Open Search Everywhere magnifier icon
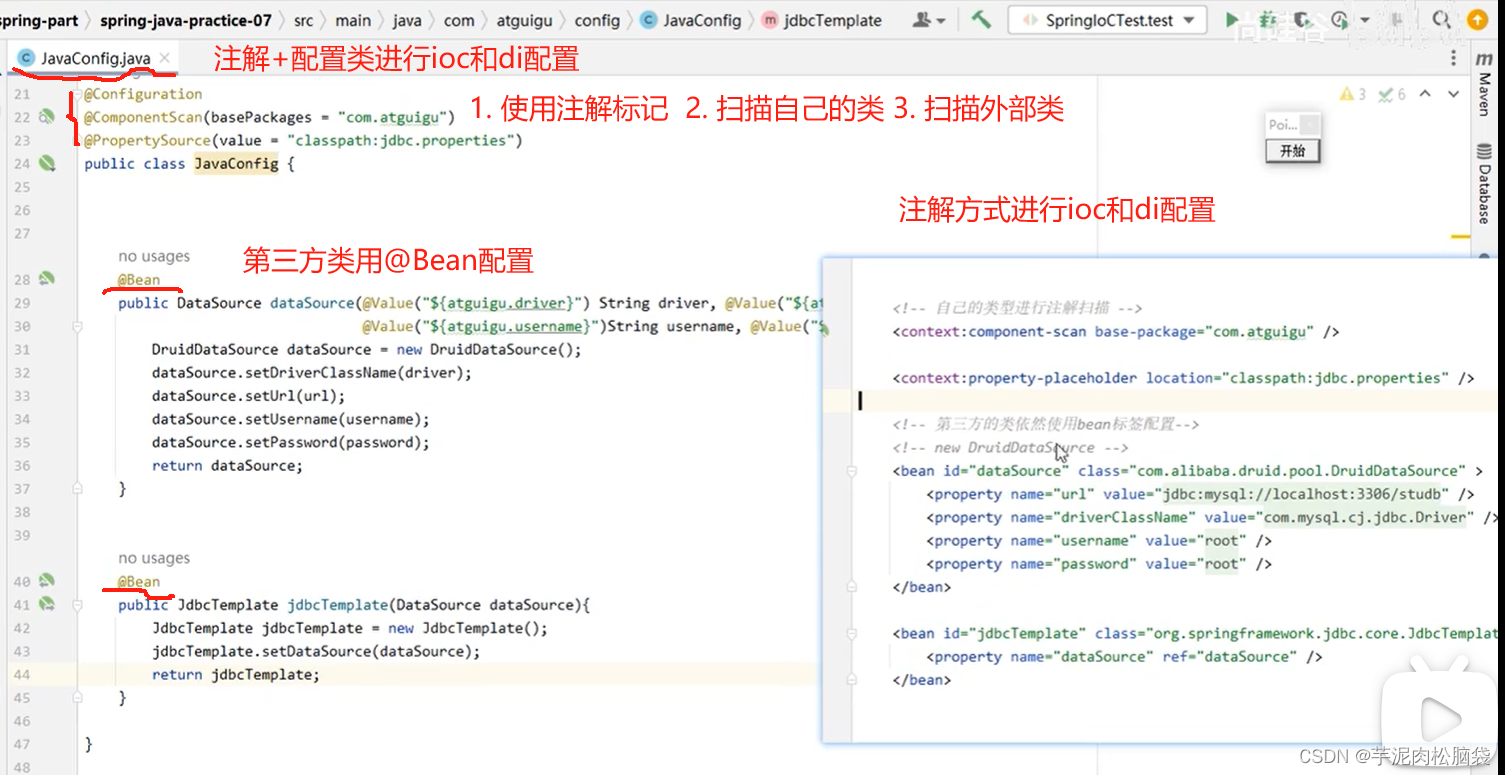The image size is (1505, 775). 1441,20
